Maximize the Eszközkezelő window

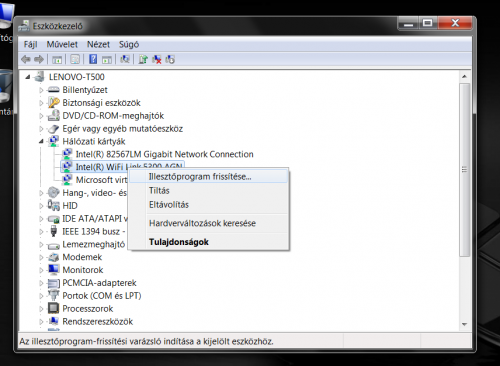(427, 23)
